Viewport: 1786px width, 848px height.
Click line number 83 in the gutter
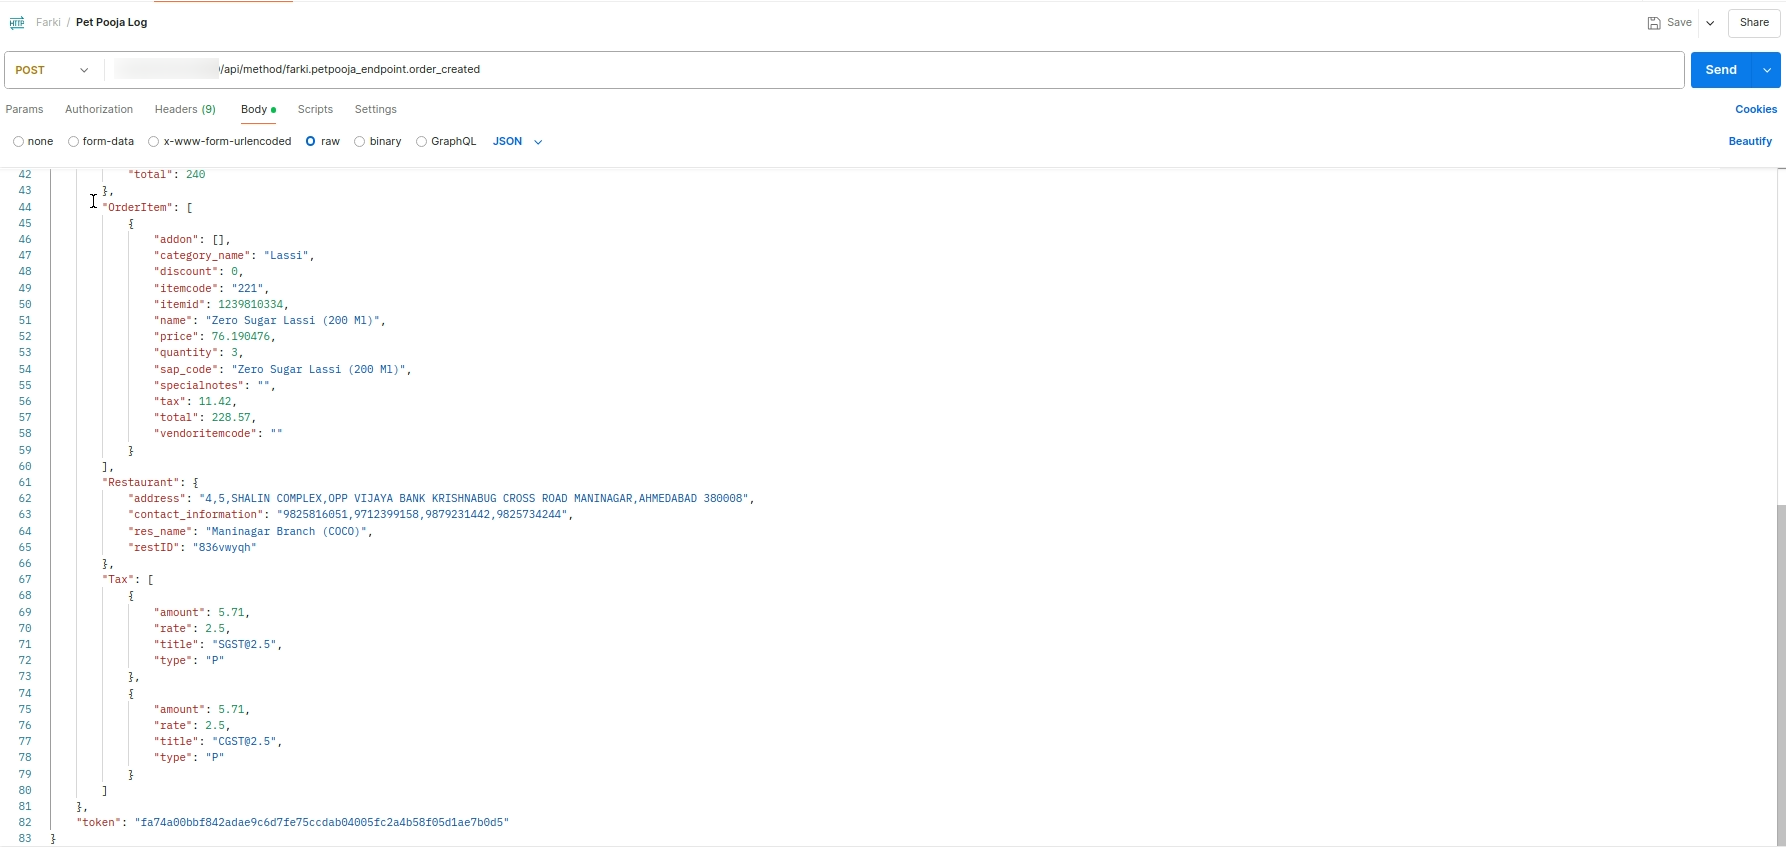[x=25, y=839]
